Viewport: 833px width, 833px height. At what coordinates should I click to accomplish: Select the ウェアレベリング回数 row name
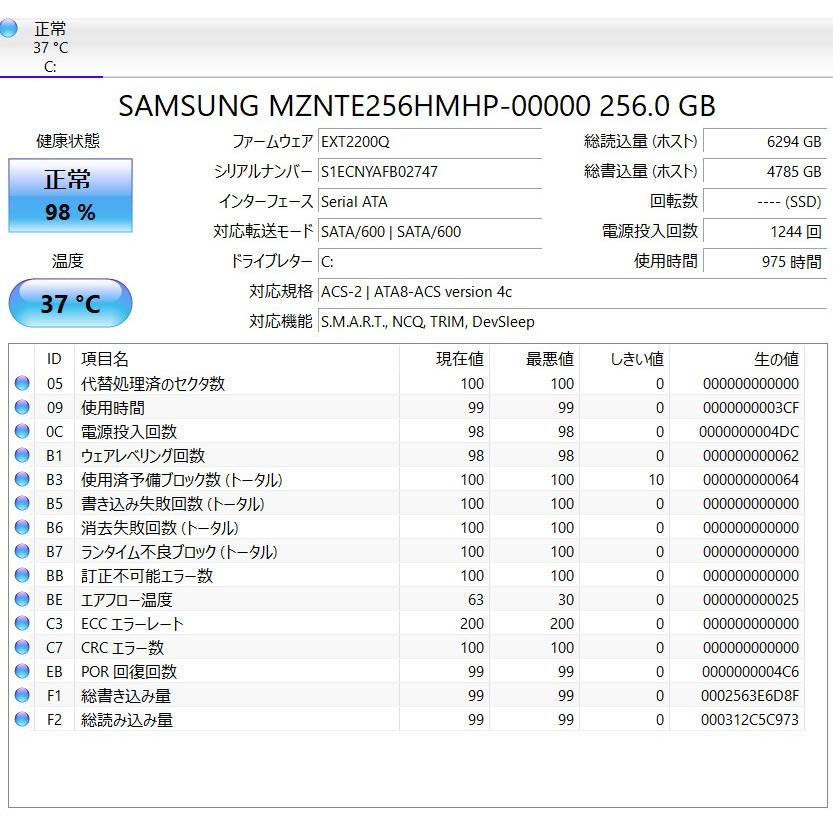coord(143,456)
